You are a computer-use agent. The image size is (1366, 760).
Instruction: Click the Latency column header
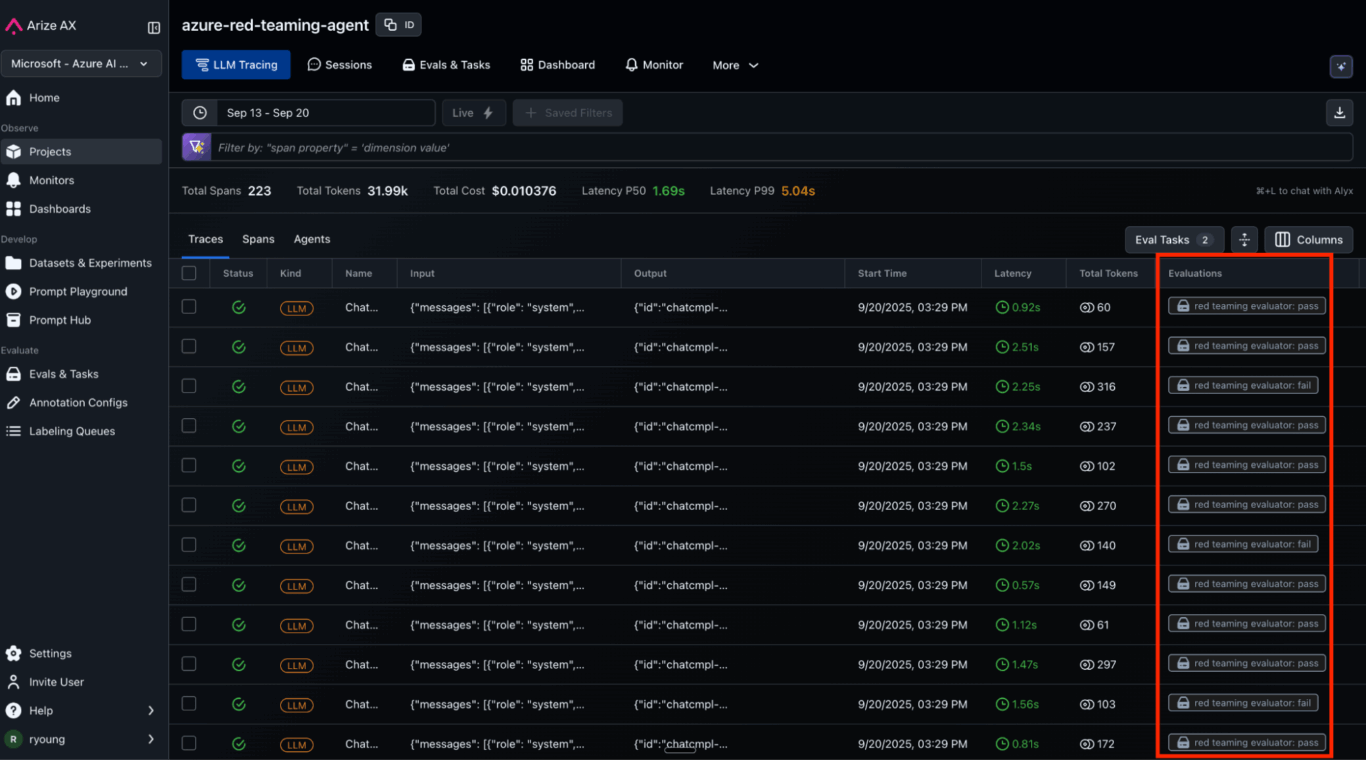pos(1013,273)
